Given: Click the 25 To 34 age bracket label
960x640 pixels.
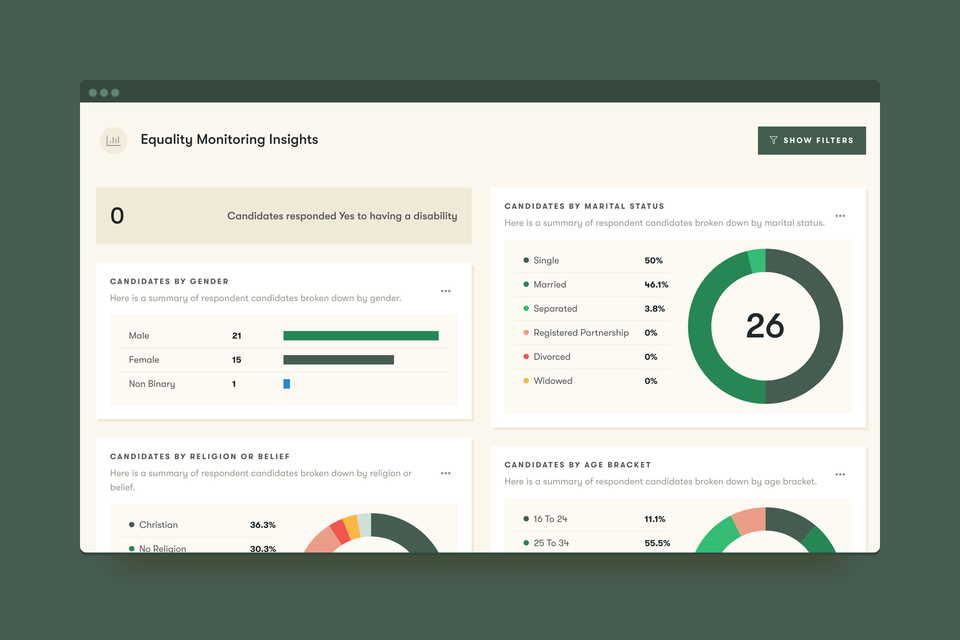Looking at the screenshot, I should (x=551, y=543).
